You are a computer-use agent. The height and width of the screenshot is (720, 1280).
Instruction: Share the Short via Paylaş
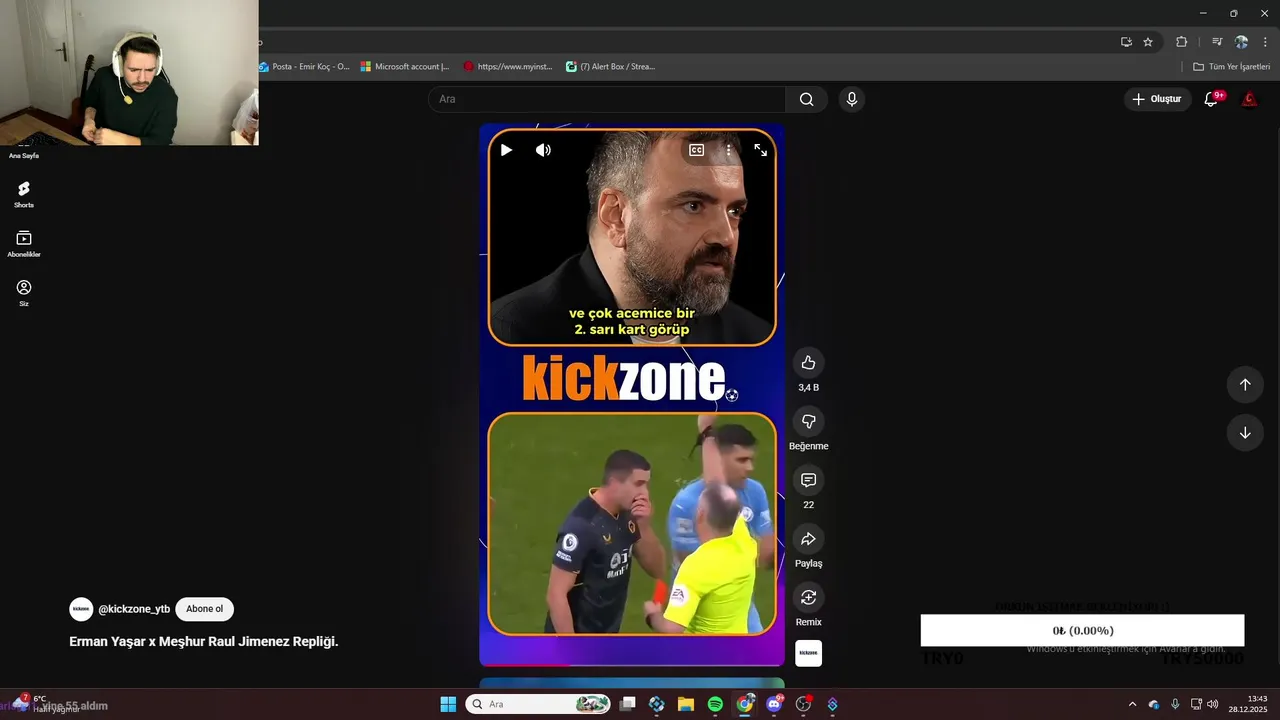(x=808, y=539)
